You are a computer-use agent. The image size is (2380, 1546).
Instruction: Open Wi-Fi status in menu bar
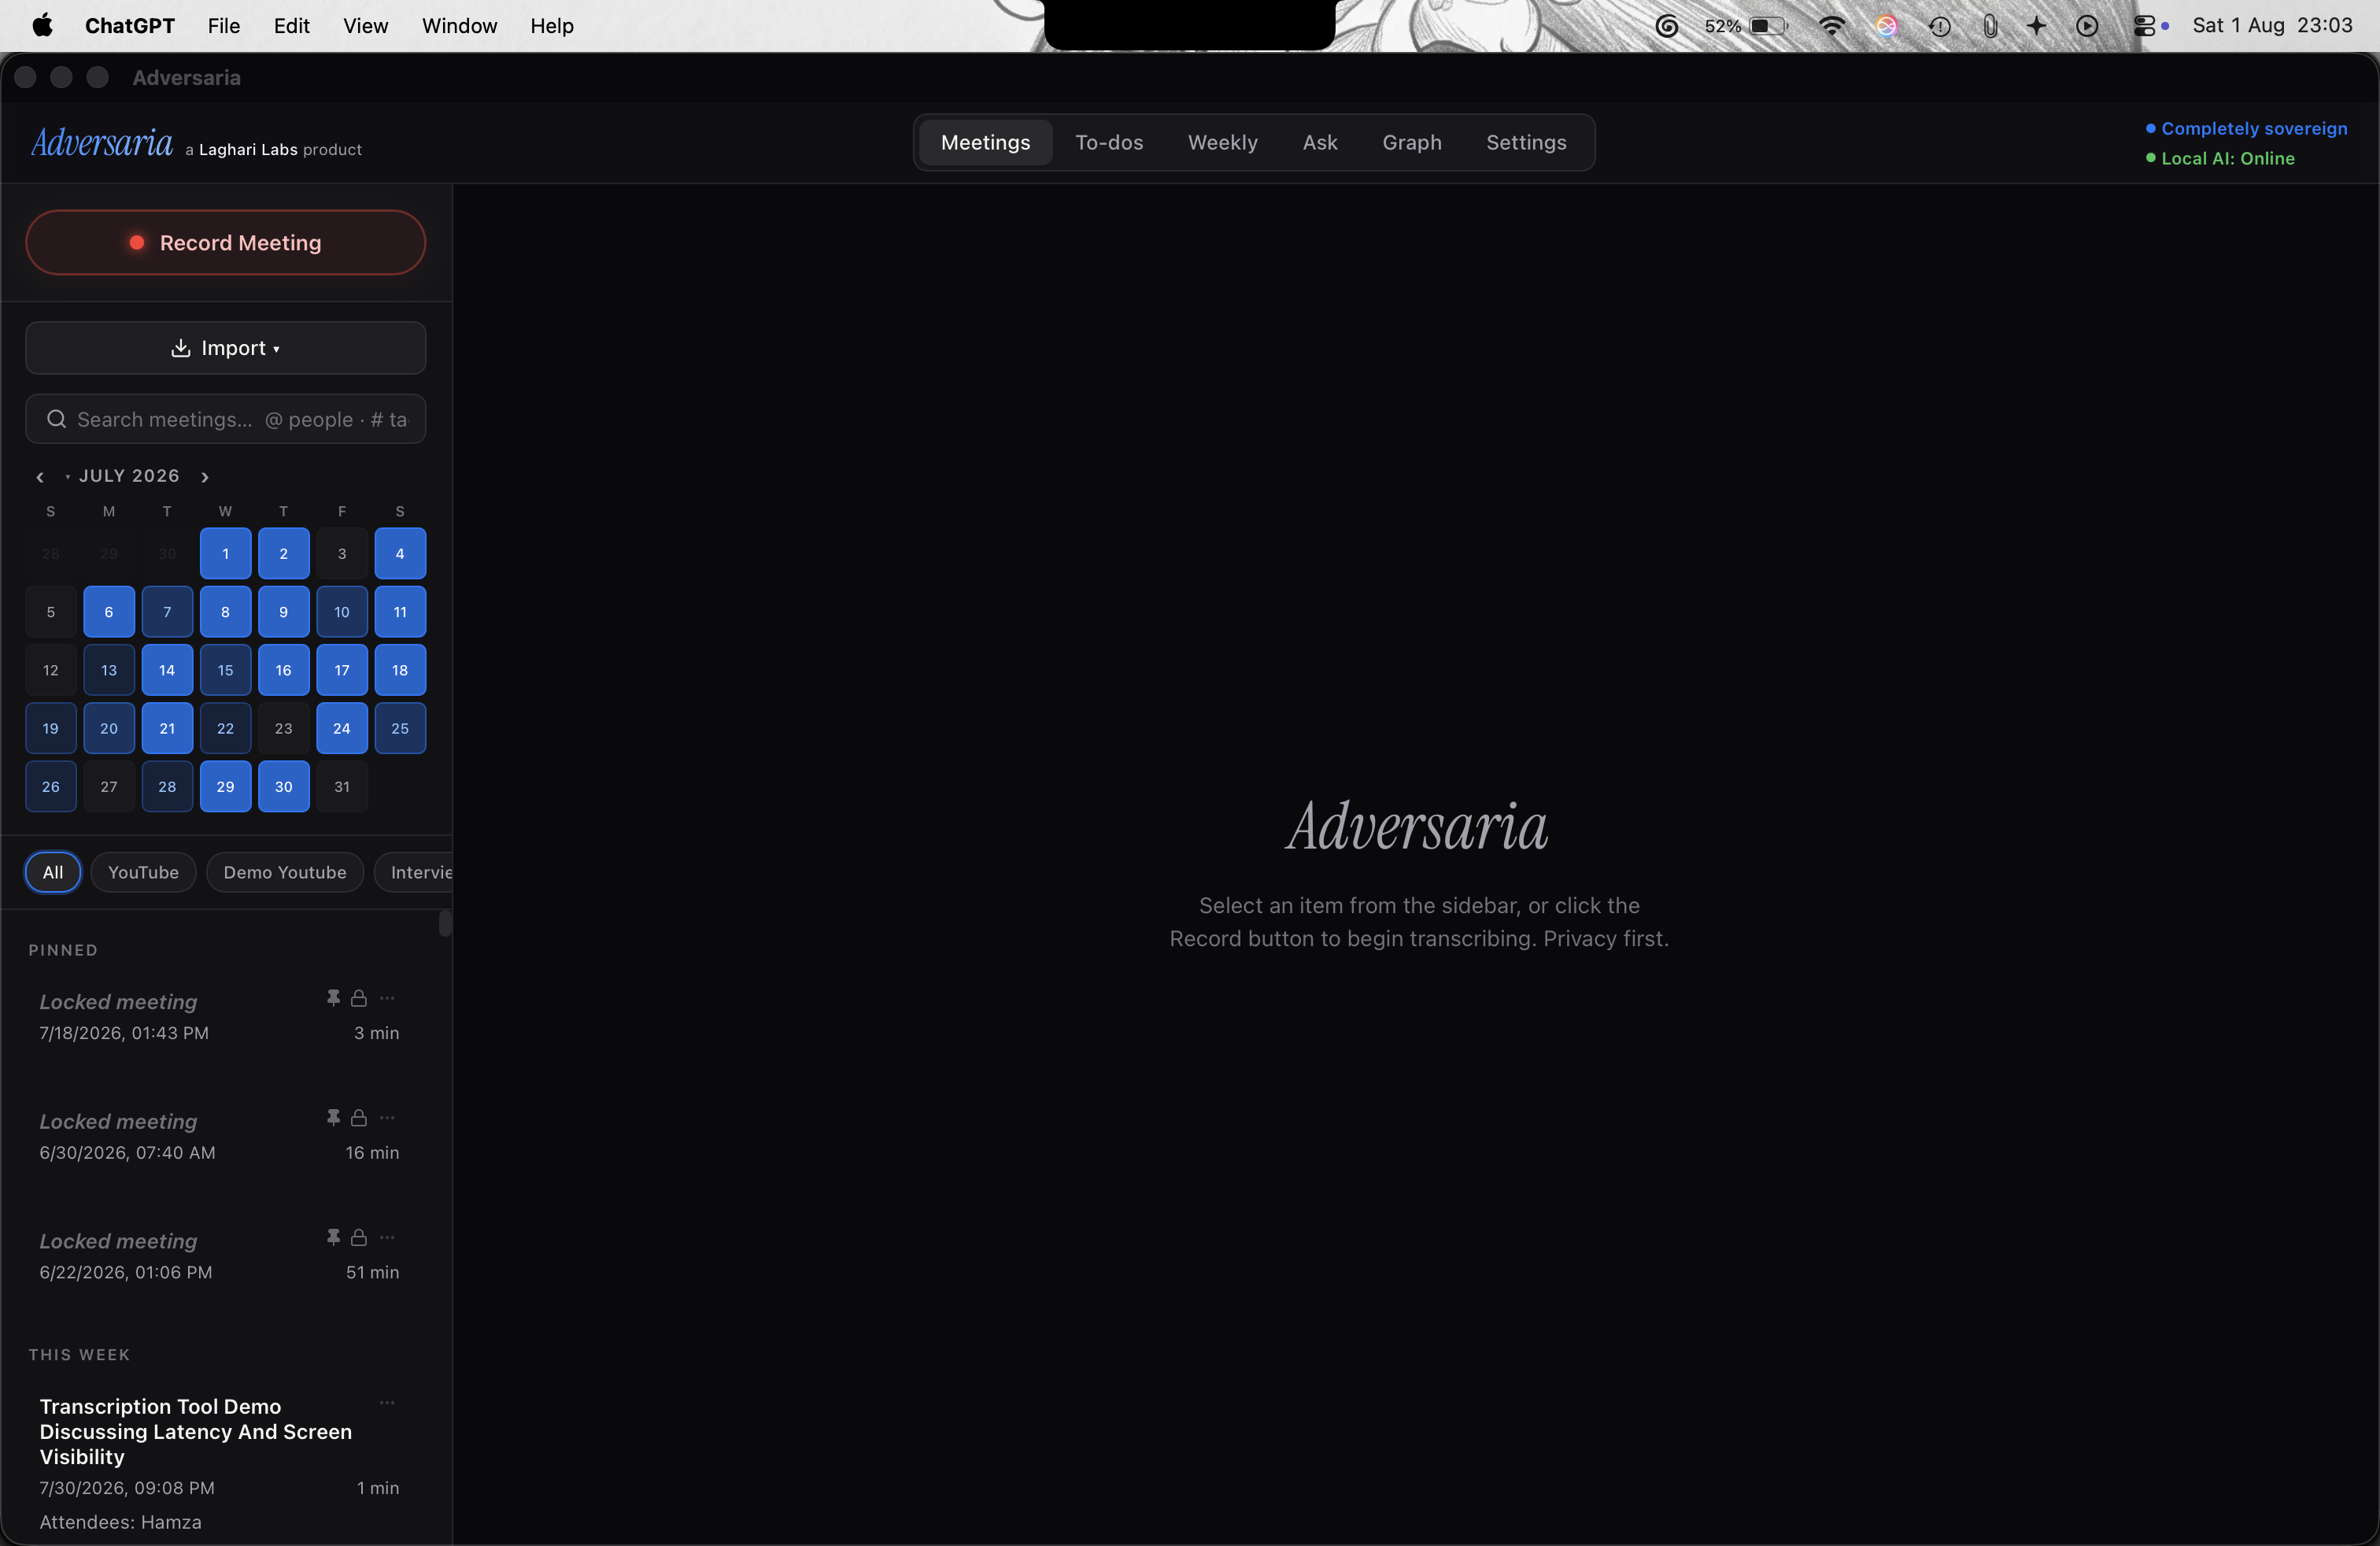(1832, 26)
